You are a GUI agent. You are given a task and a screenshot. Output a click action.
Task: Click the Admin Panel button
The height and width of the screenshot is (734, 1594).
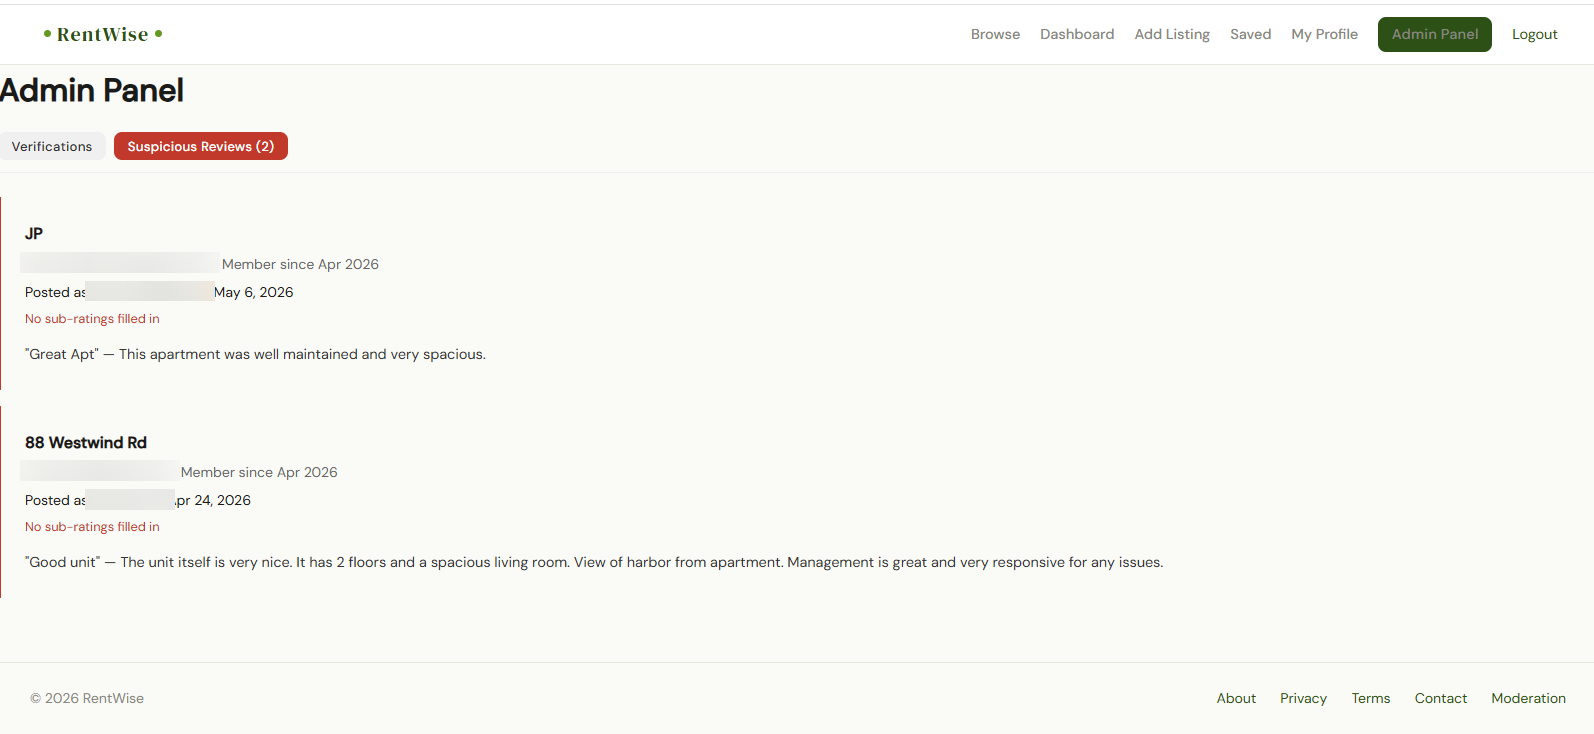click(x=1435, y=34)
